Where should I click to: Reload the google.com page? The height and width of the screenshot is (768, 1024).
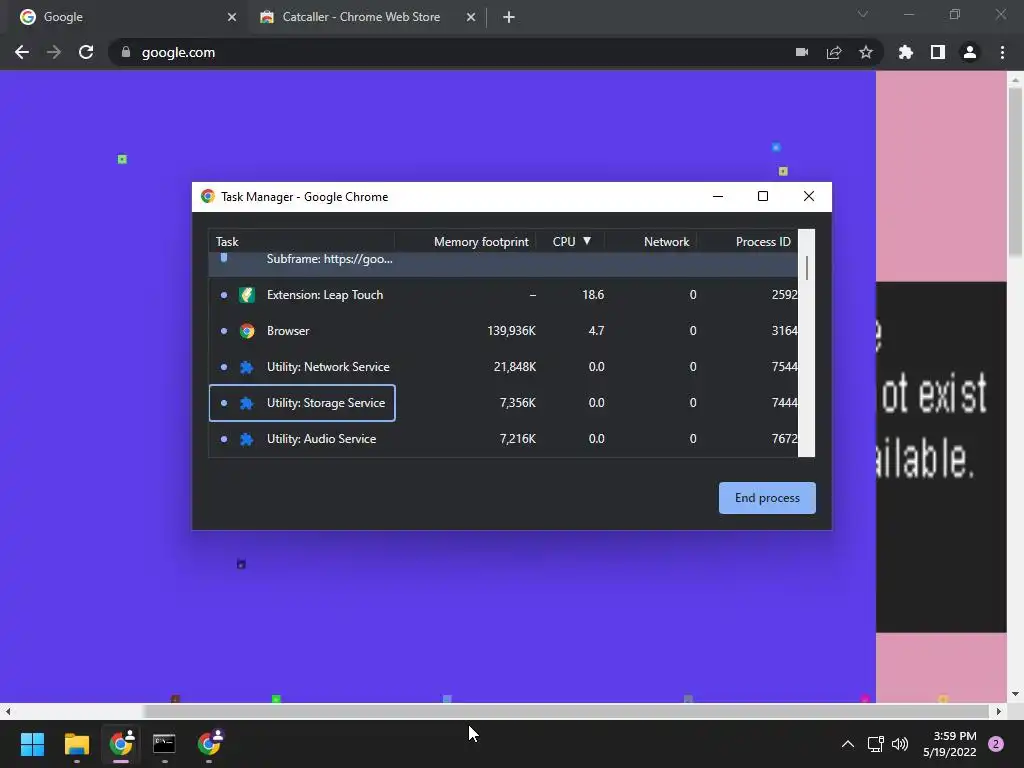(86, 52)
